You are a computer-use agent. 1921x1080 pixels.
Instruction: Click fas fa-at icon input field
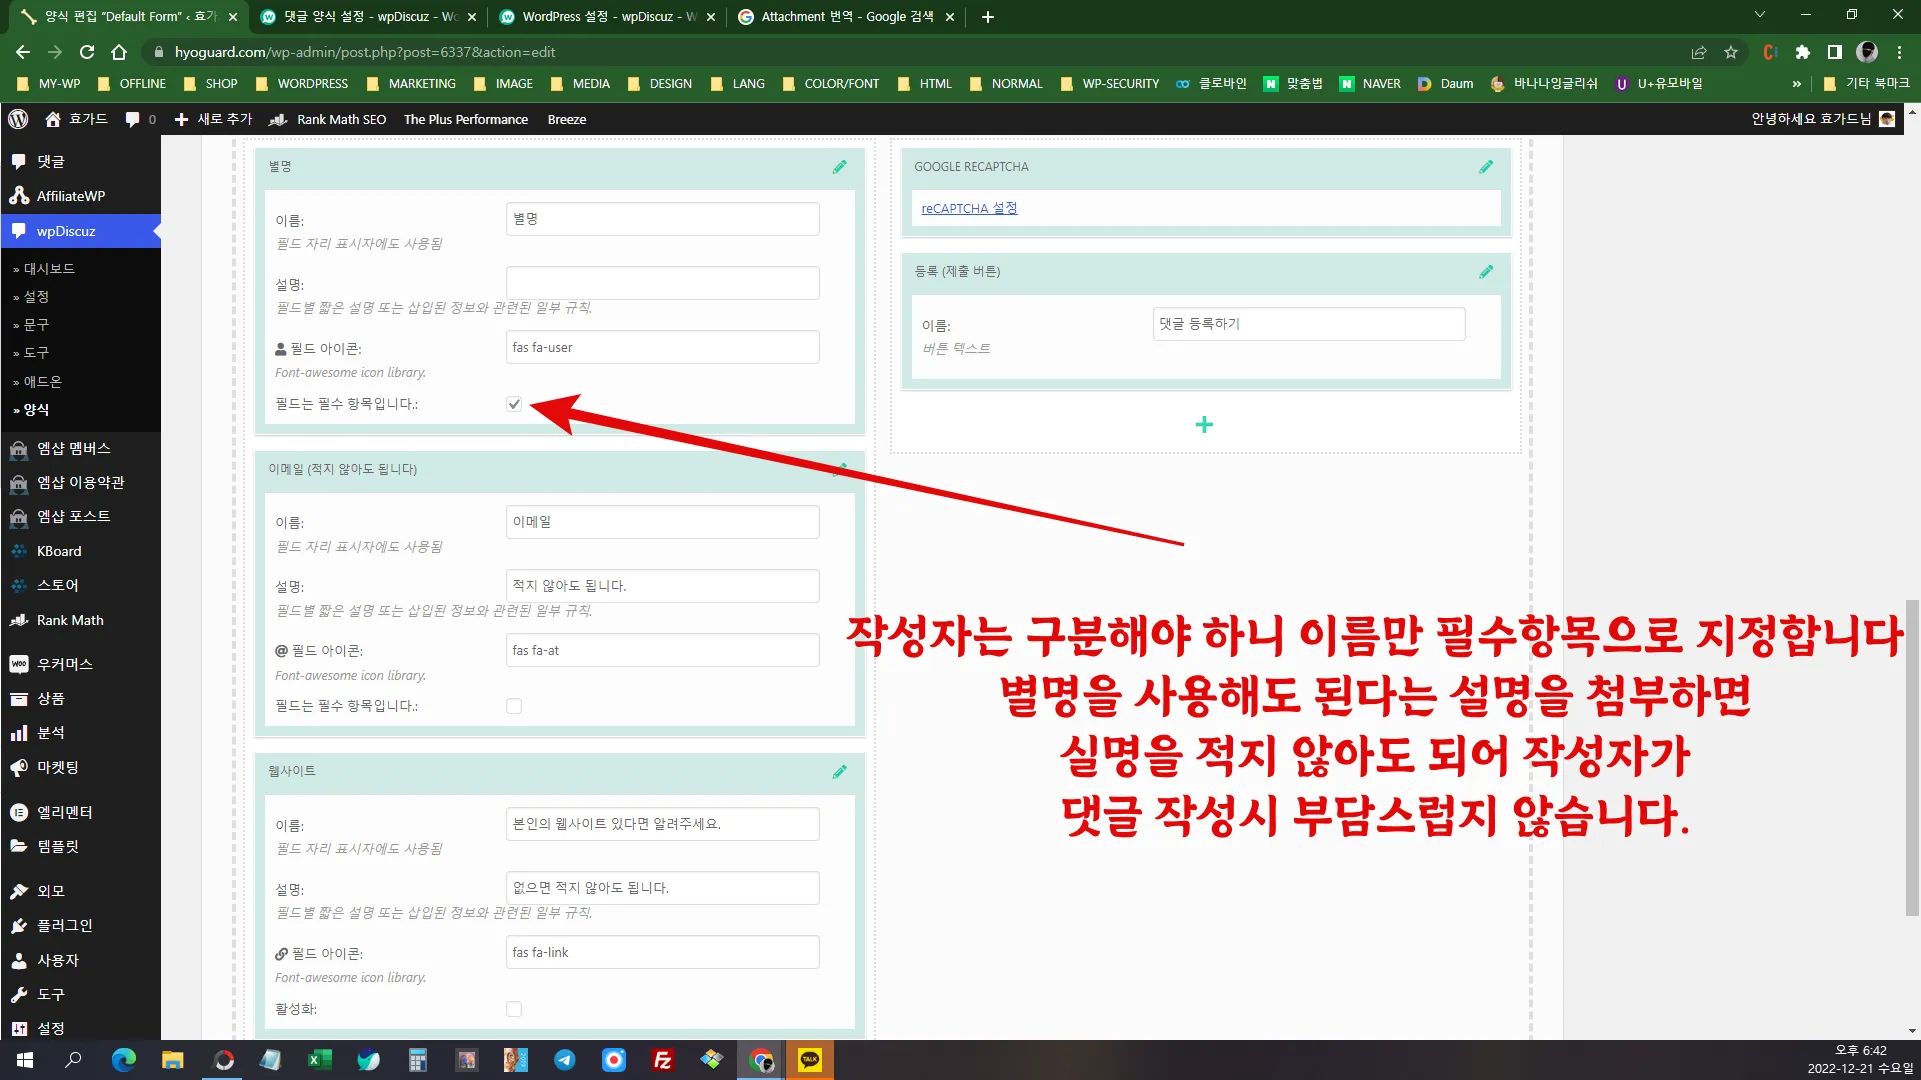(x=662, y=651)
